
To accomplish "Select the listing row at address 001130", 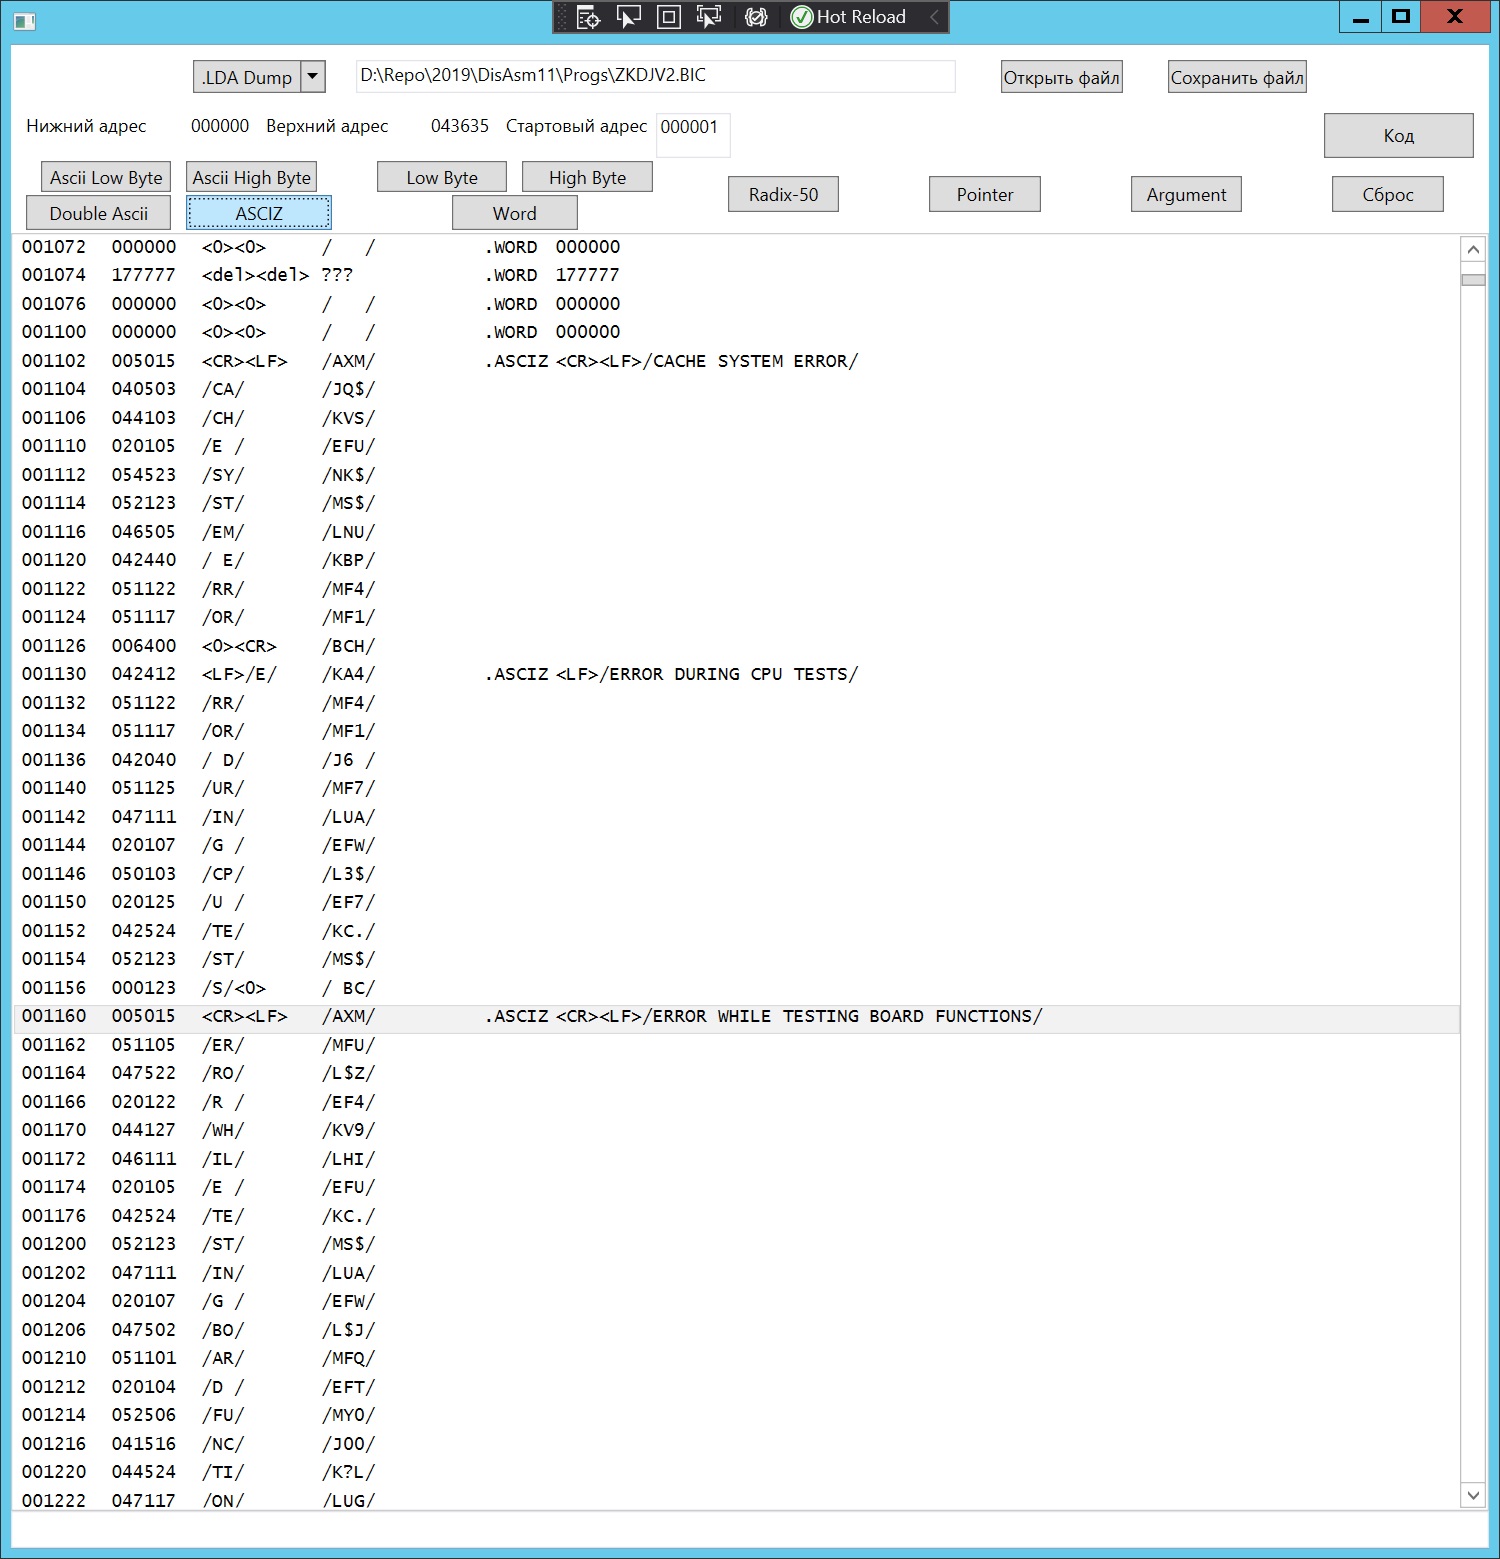I will coord(500,674).
